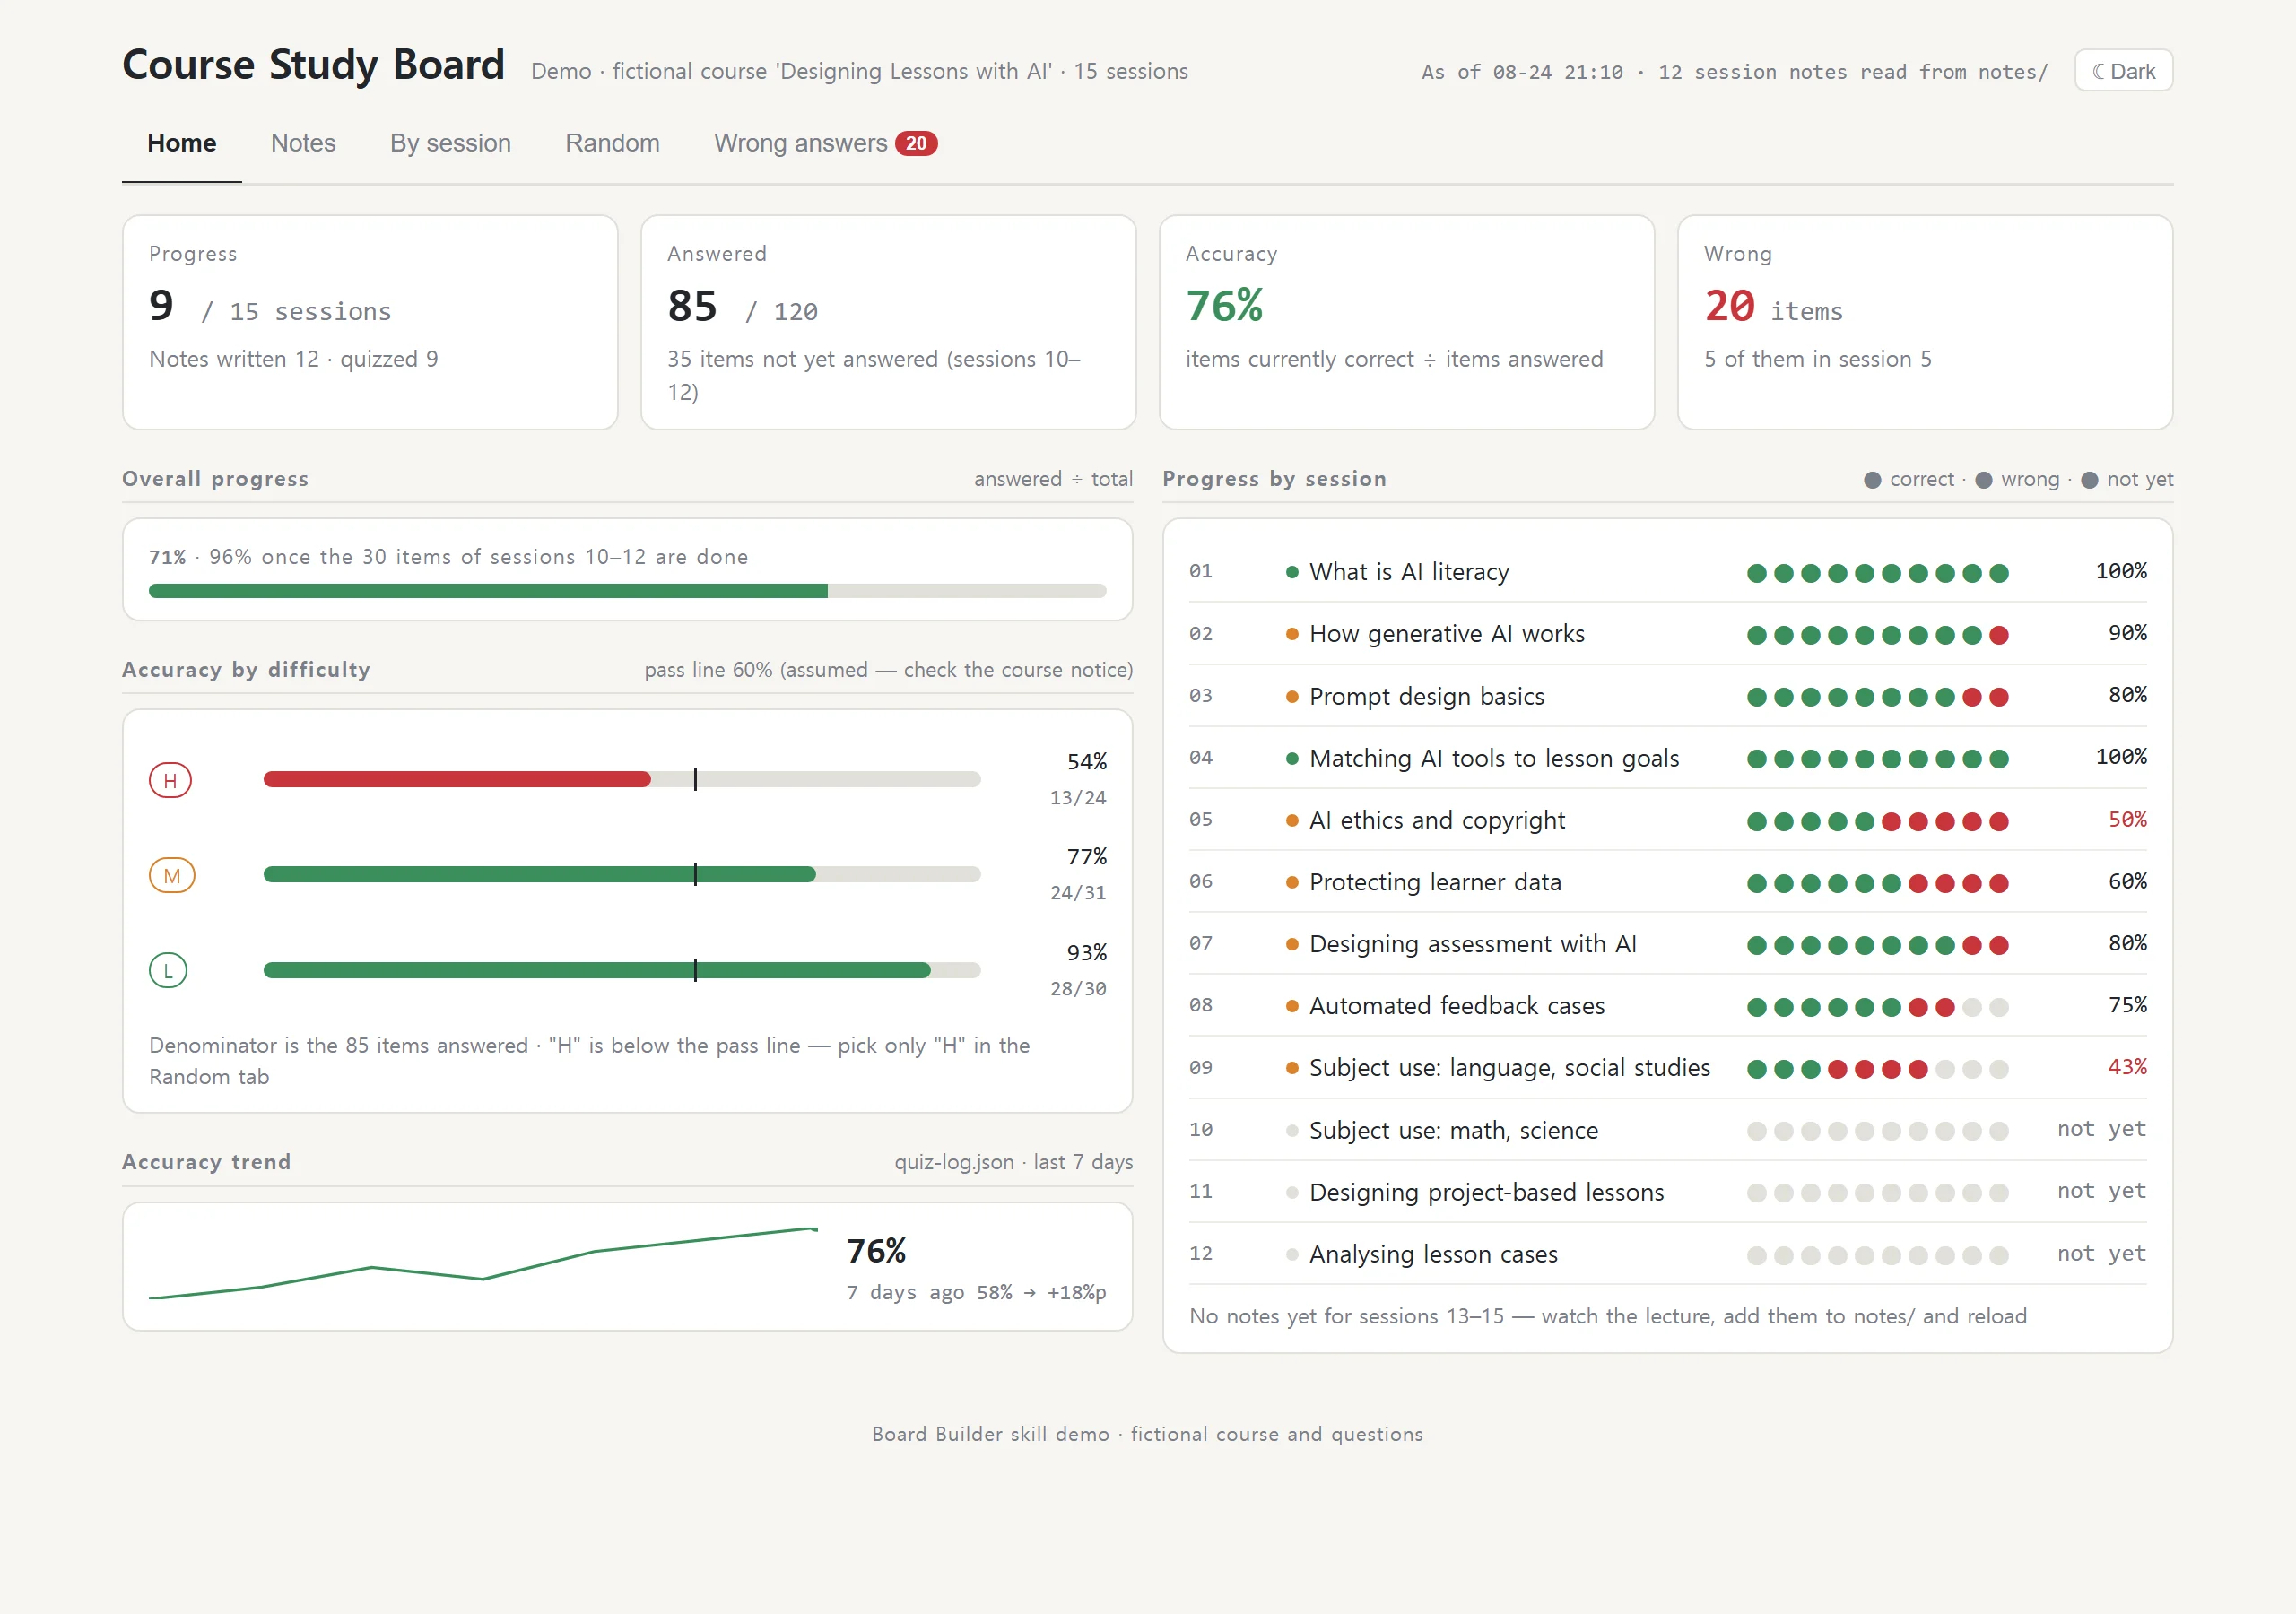Click the Wrong 20 items card
Screen dimensions: 2296x1614
[1925, 322]
